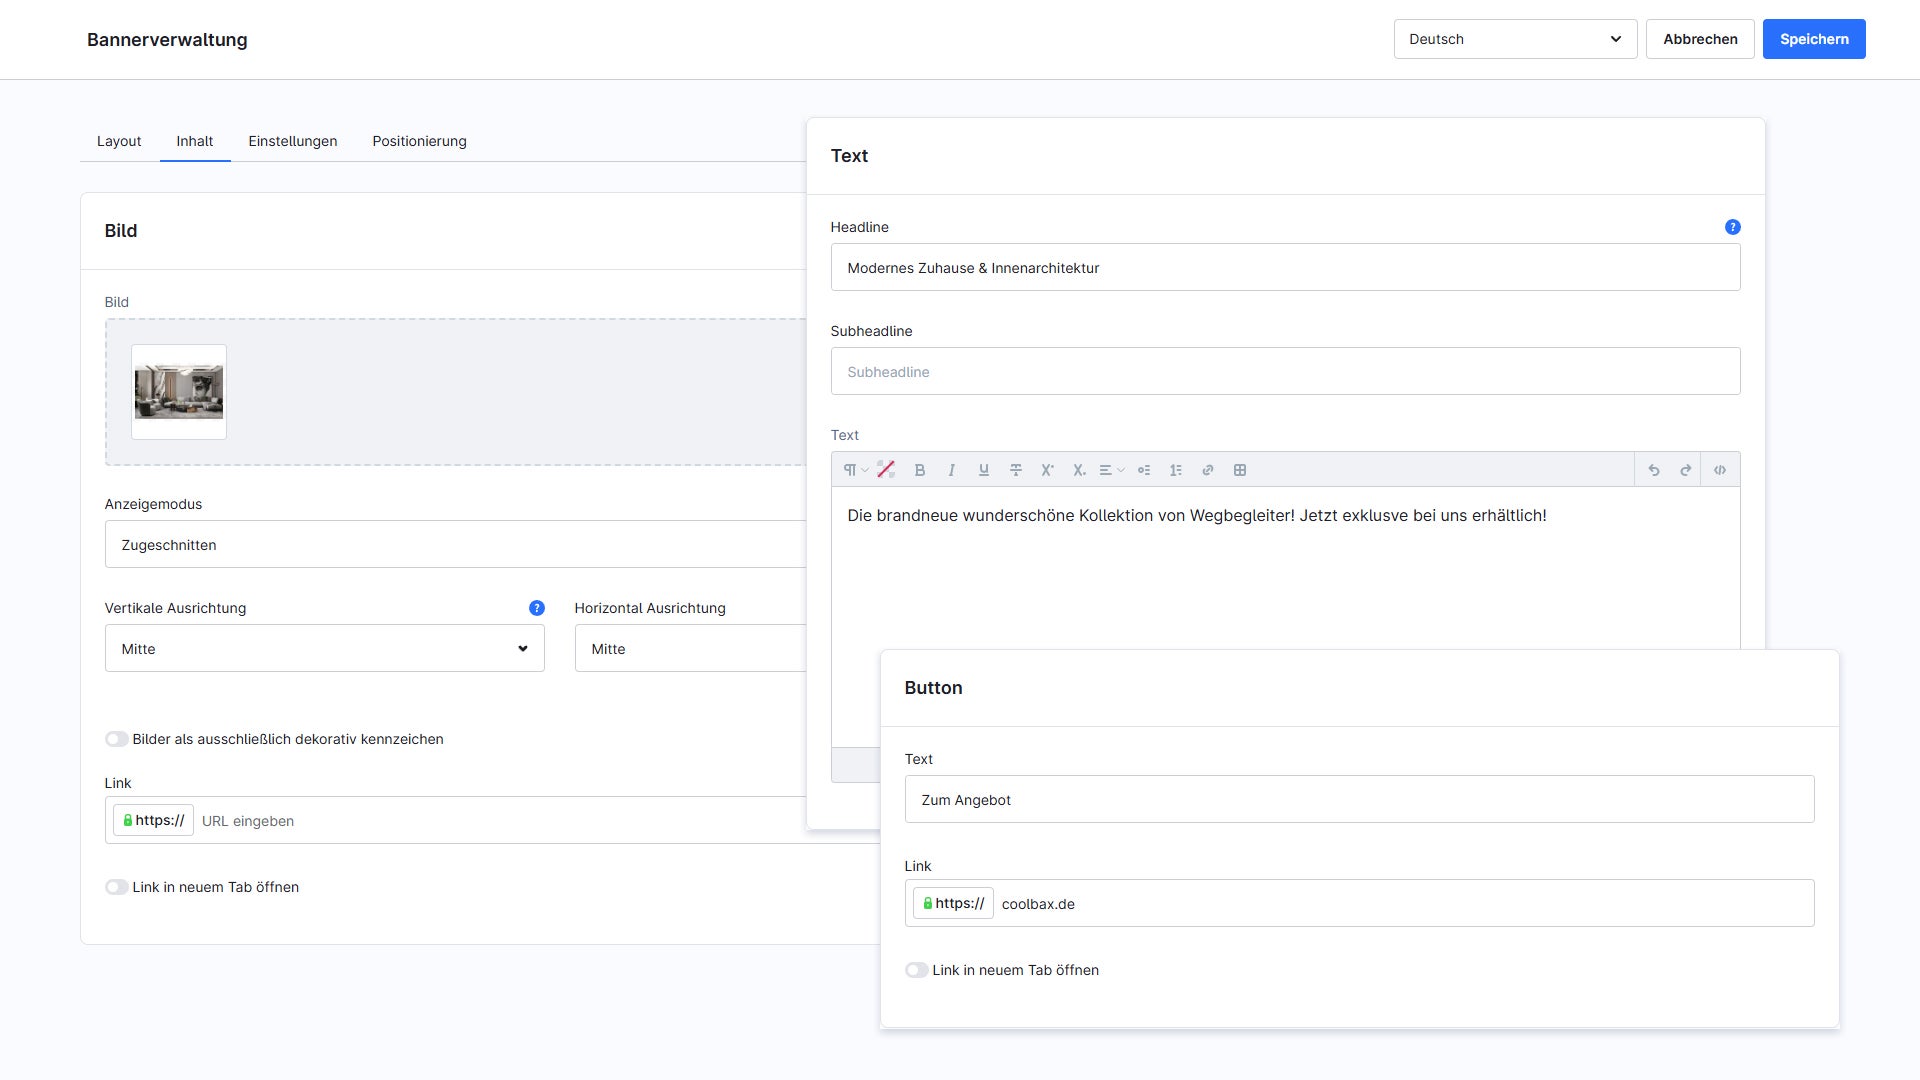The image size is (1920, 1080).
Task: Expand the Vertikale Ausrichtung dropdown
Action: tap(324, 648)
